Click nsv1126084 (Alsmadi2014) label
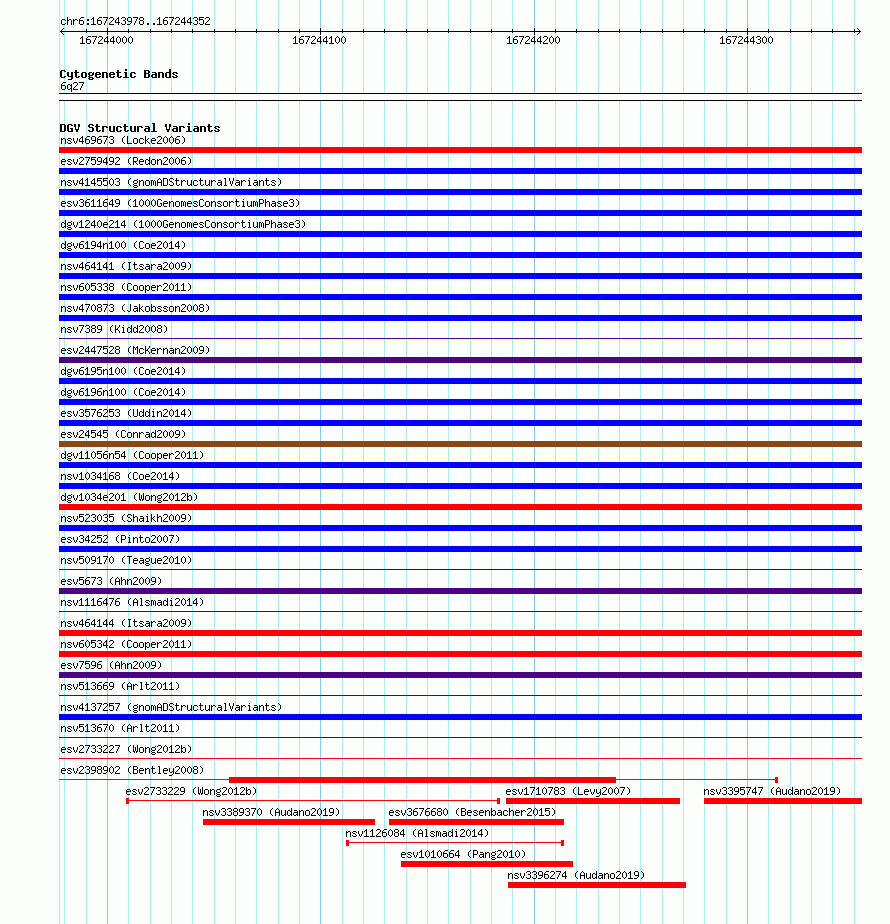This screenshot has width=890, height=924. (x=417, y=833)
